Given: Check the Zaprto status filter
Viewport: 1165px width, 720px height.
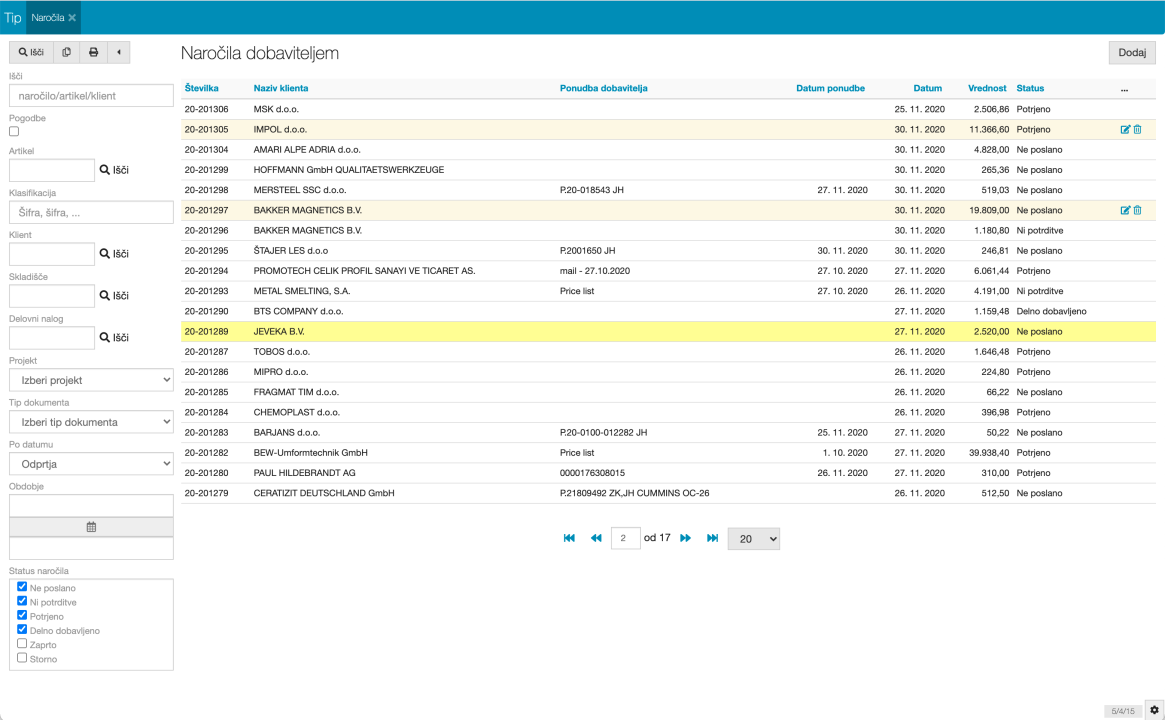Looking at the screenshot, I should pyautogui.click(x=22, y=644).
